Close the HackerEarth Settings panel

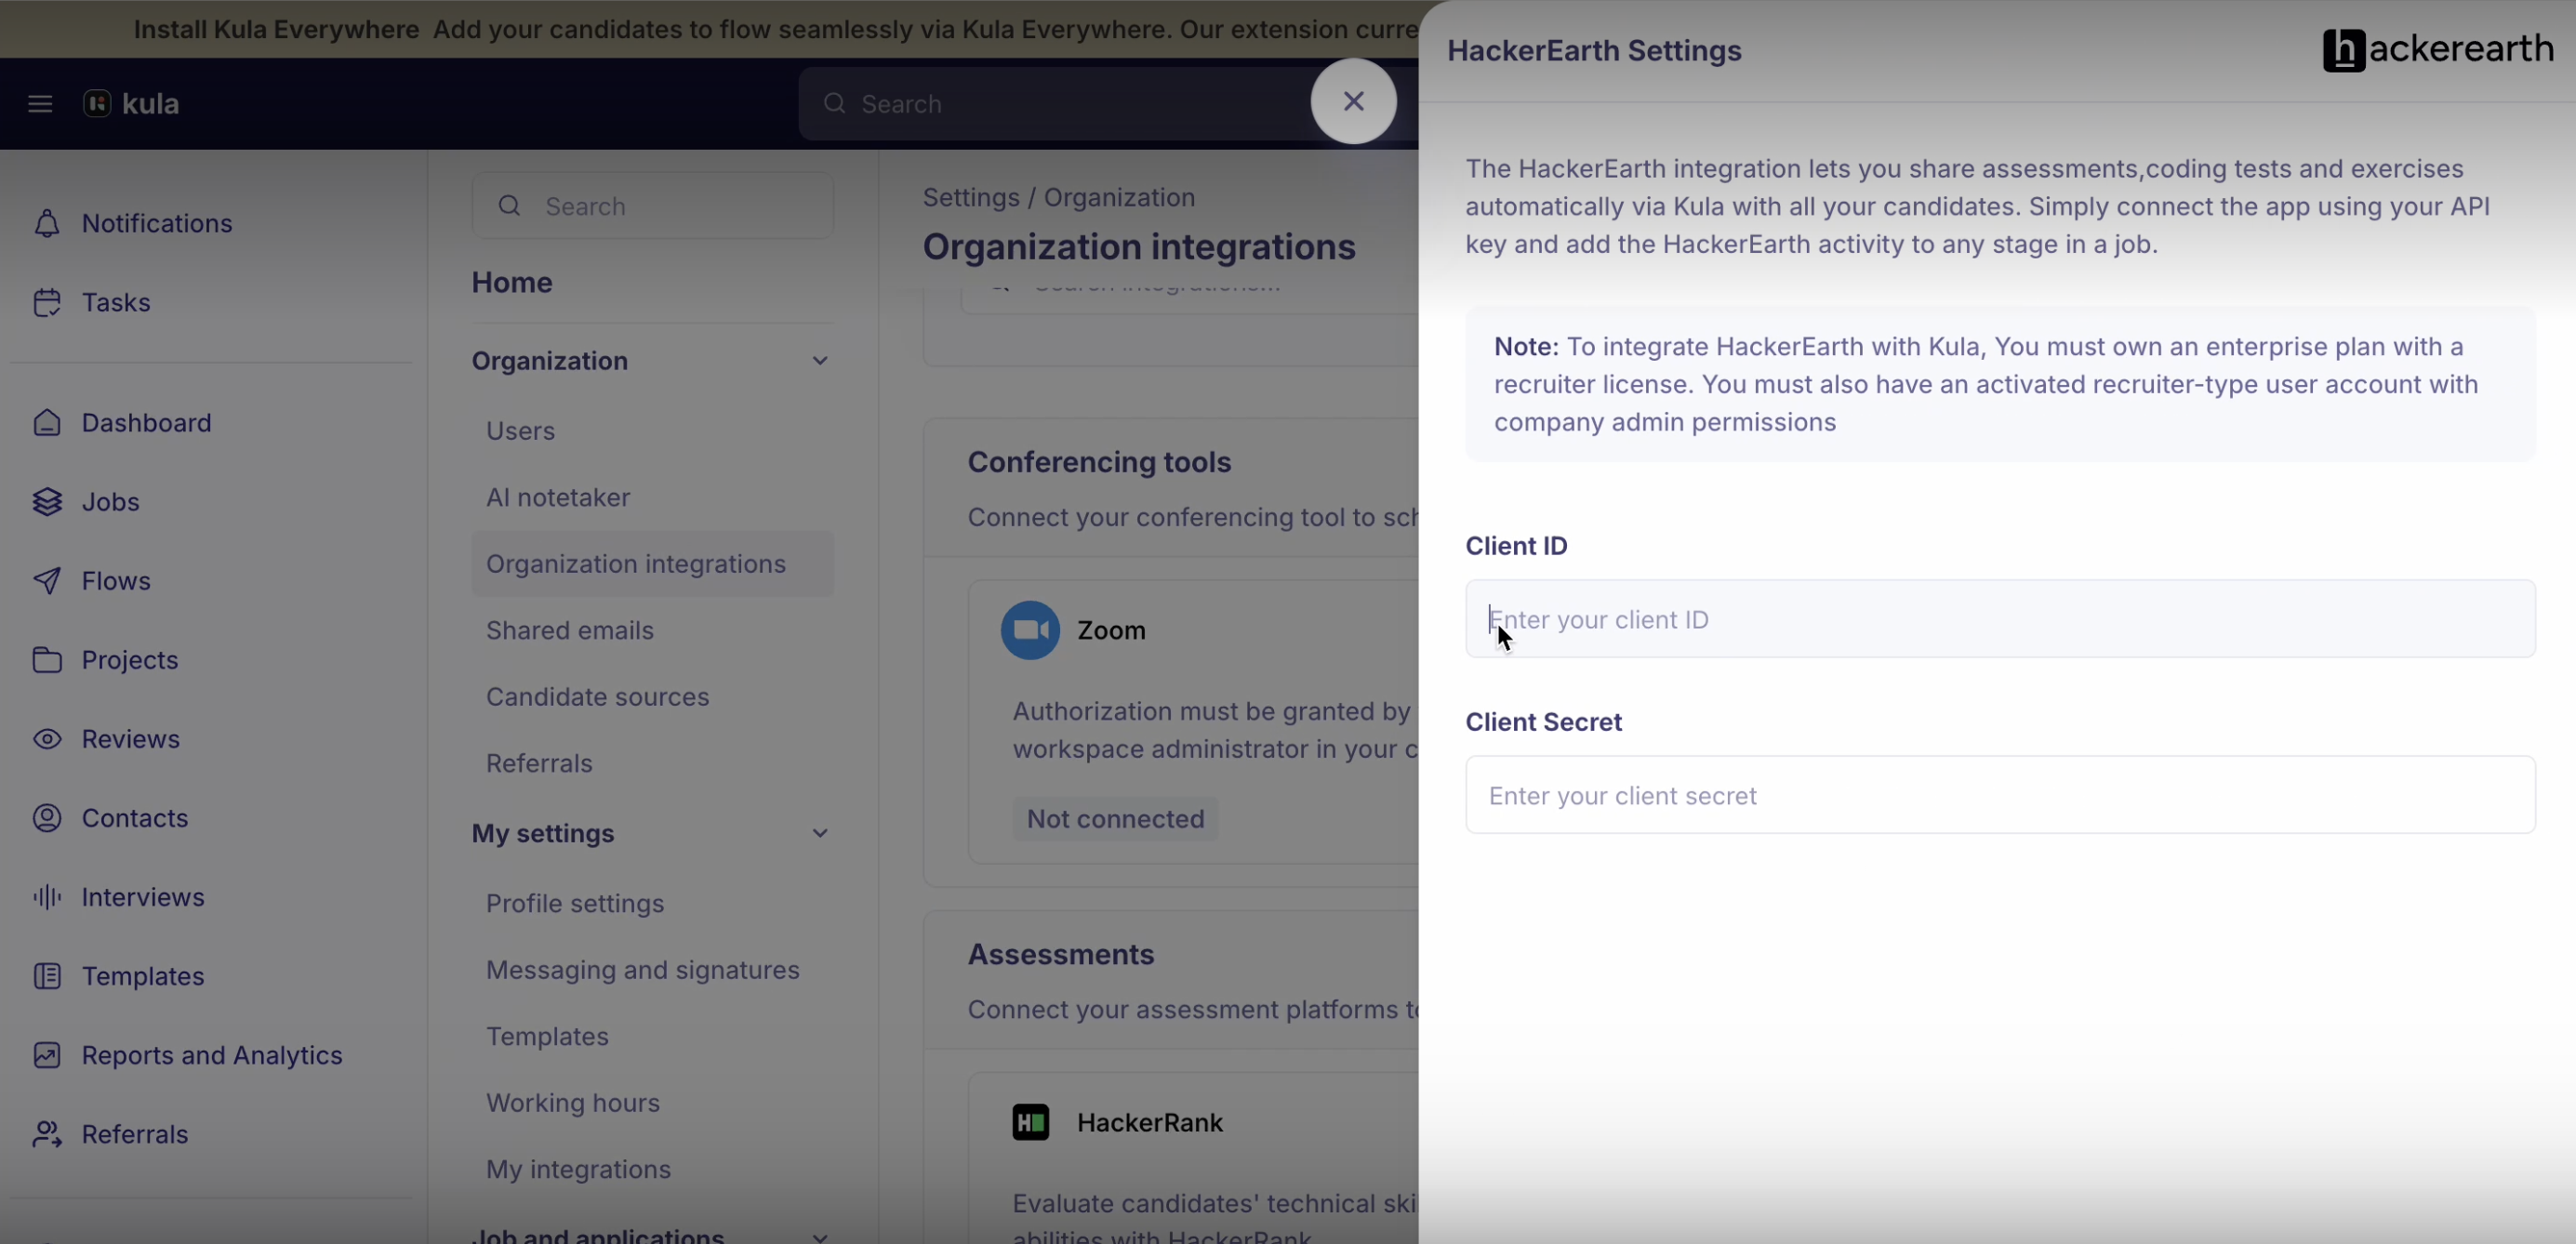[1353, 101]
